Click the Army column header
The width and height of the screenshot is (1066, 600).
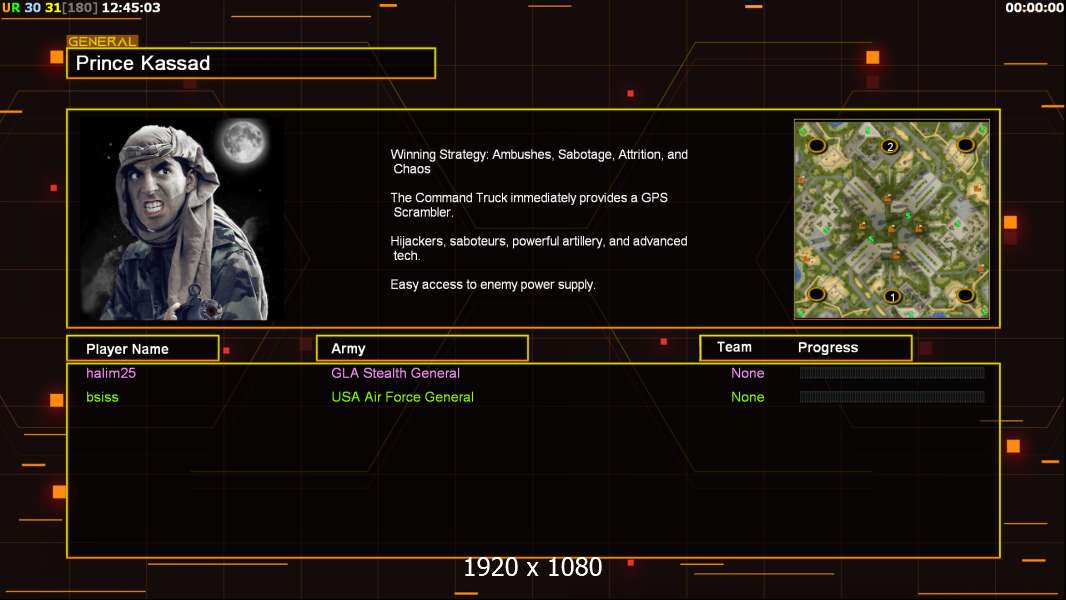coord(422,349)
